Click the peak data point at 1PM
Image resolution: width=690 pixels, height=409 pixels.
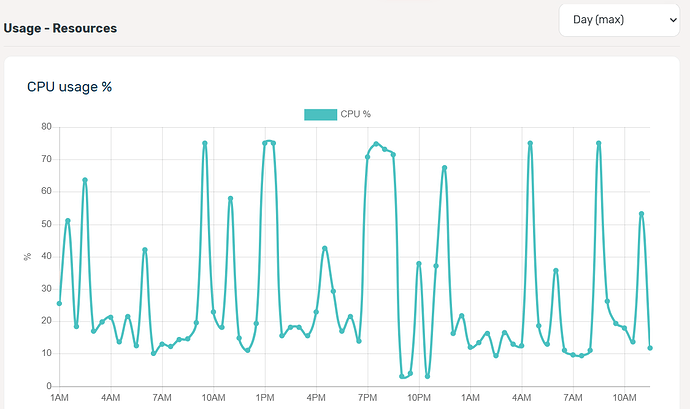coord(265,143)
